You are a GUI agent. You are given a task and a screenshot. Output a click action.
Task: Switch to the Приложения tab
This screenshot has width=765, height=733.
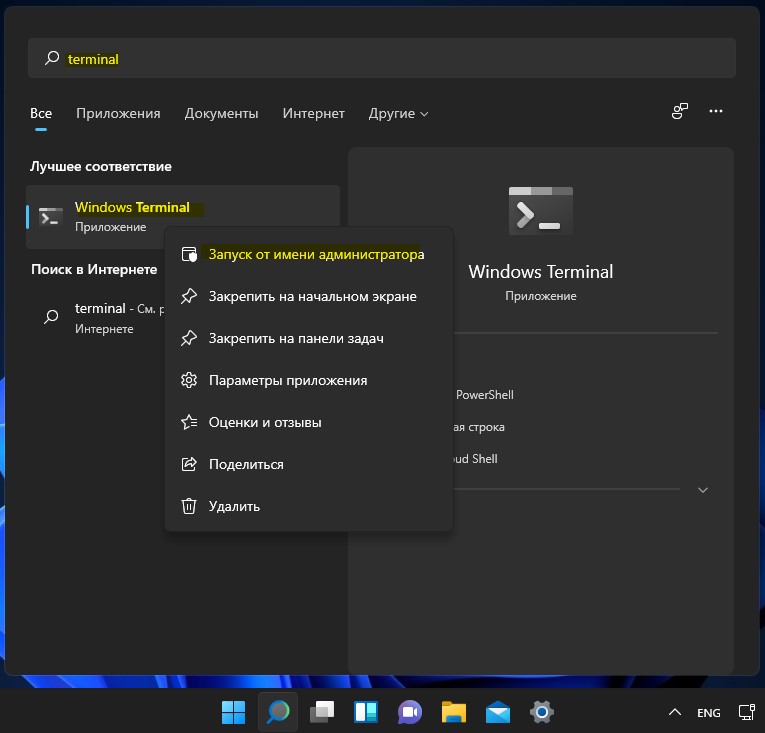pos(118,113)
